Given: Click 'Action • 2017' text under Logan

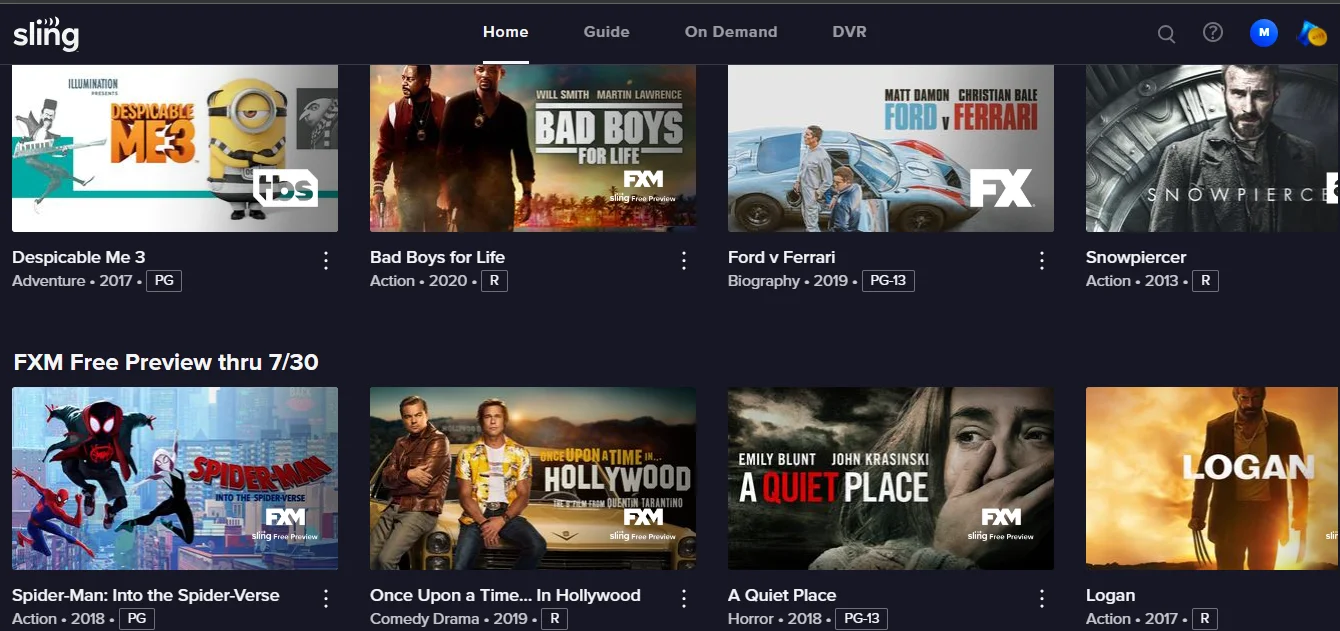Looking at the screenshot, I should pyautogui.click(x=1132, y=619).
